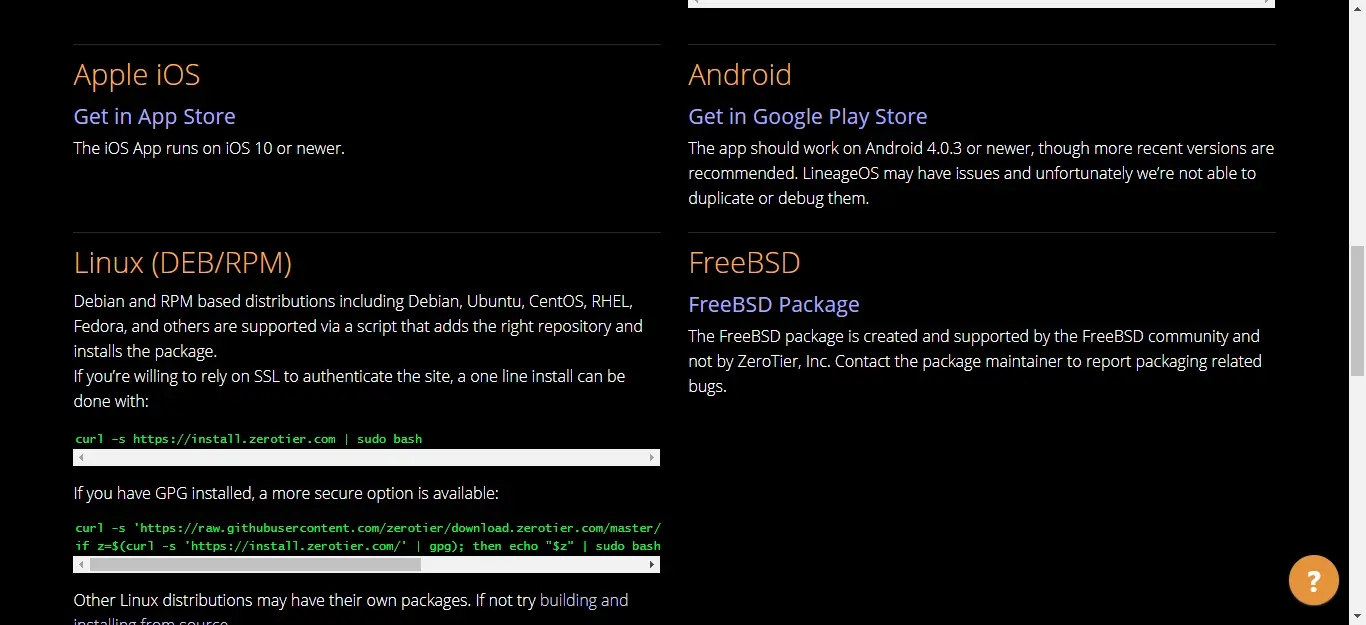Click left scroll arrow under the GPG command box
The height and width of the screenshot is (625, 1366).
coord(81,565)
